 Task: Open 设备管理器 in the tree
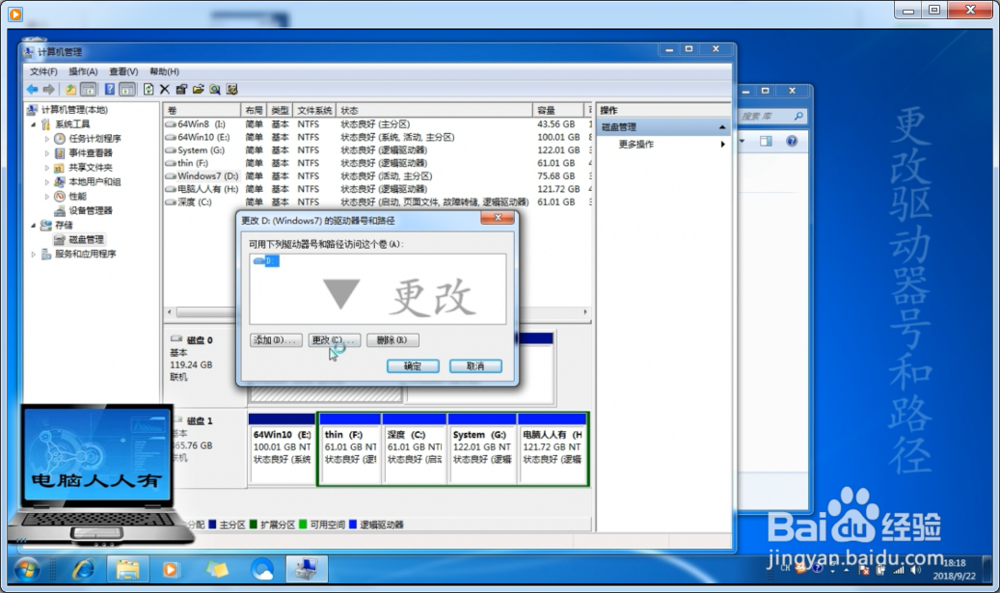pos(91,210)
